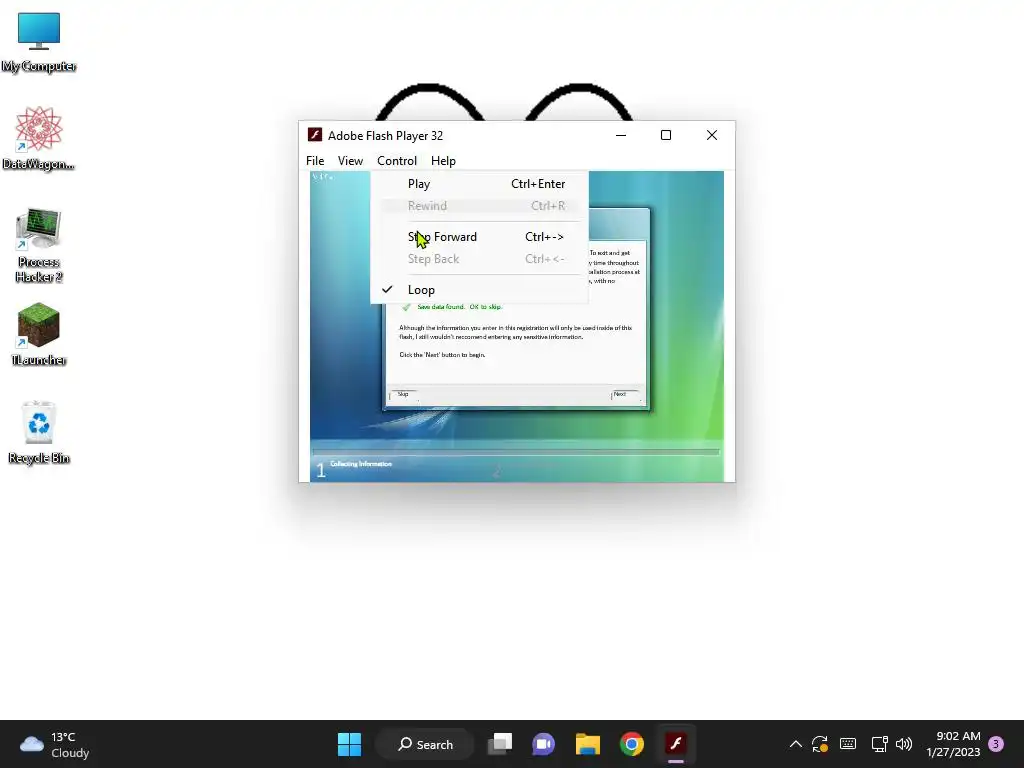Click the 'Collecting information' step label
Screen dimensions: 1024x768
pyautogui.click(x=361, y=464)
